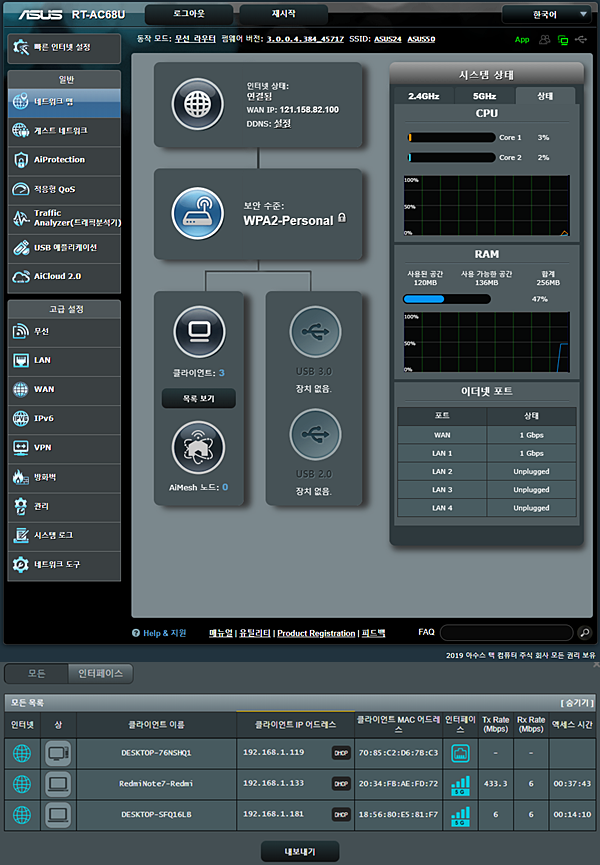Select the device icon for DESKTOP-SFQ16LB

coord(58,815)
